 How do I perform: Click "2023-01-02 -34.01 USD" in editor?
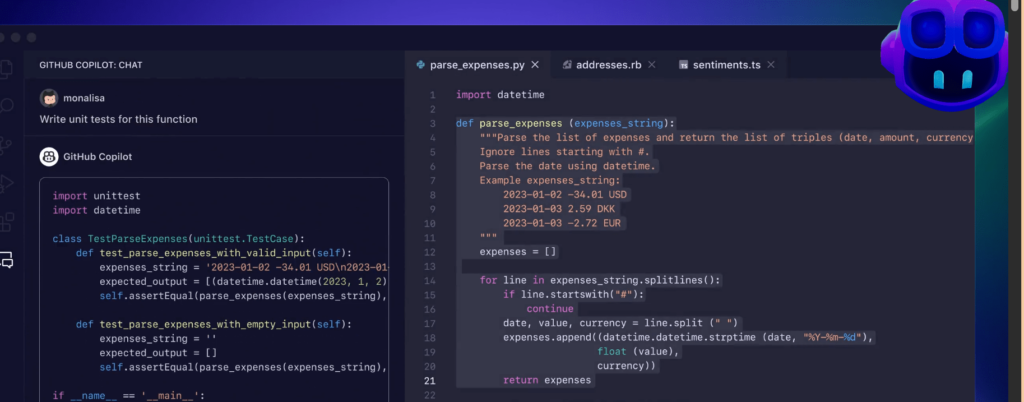565,195
